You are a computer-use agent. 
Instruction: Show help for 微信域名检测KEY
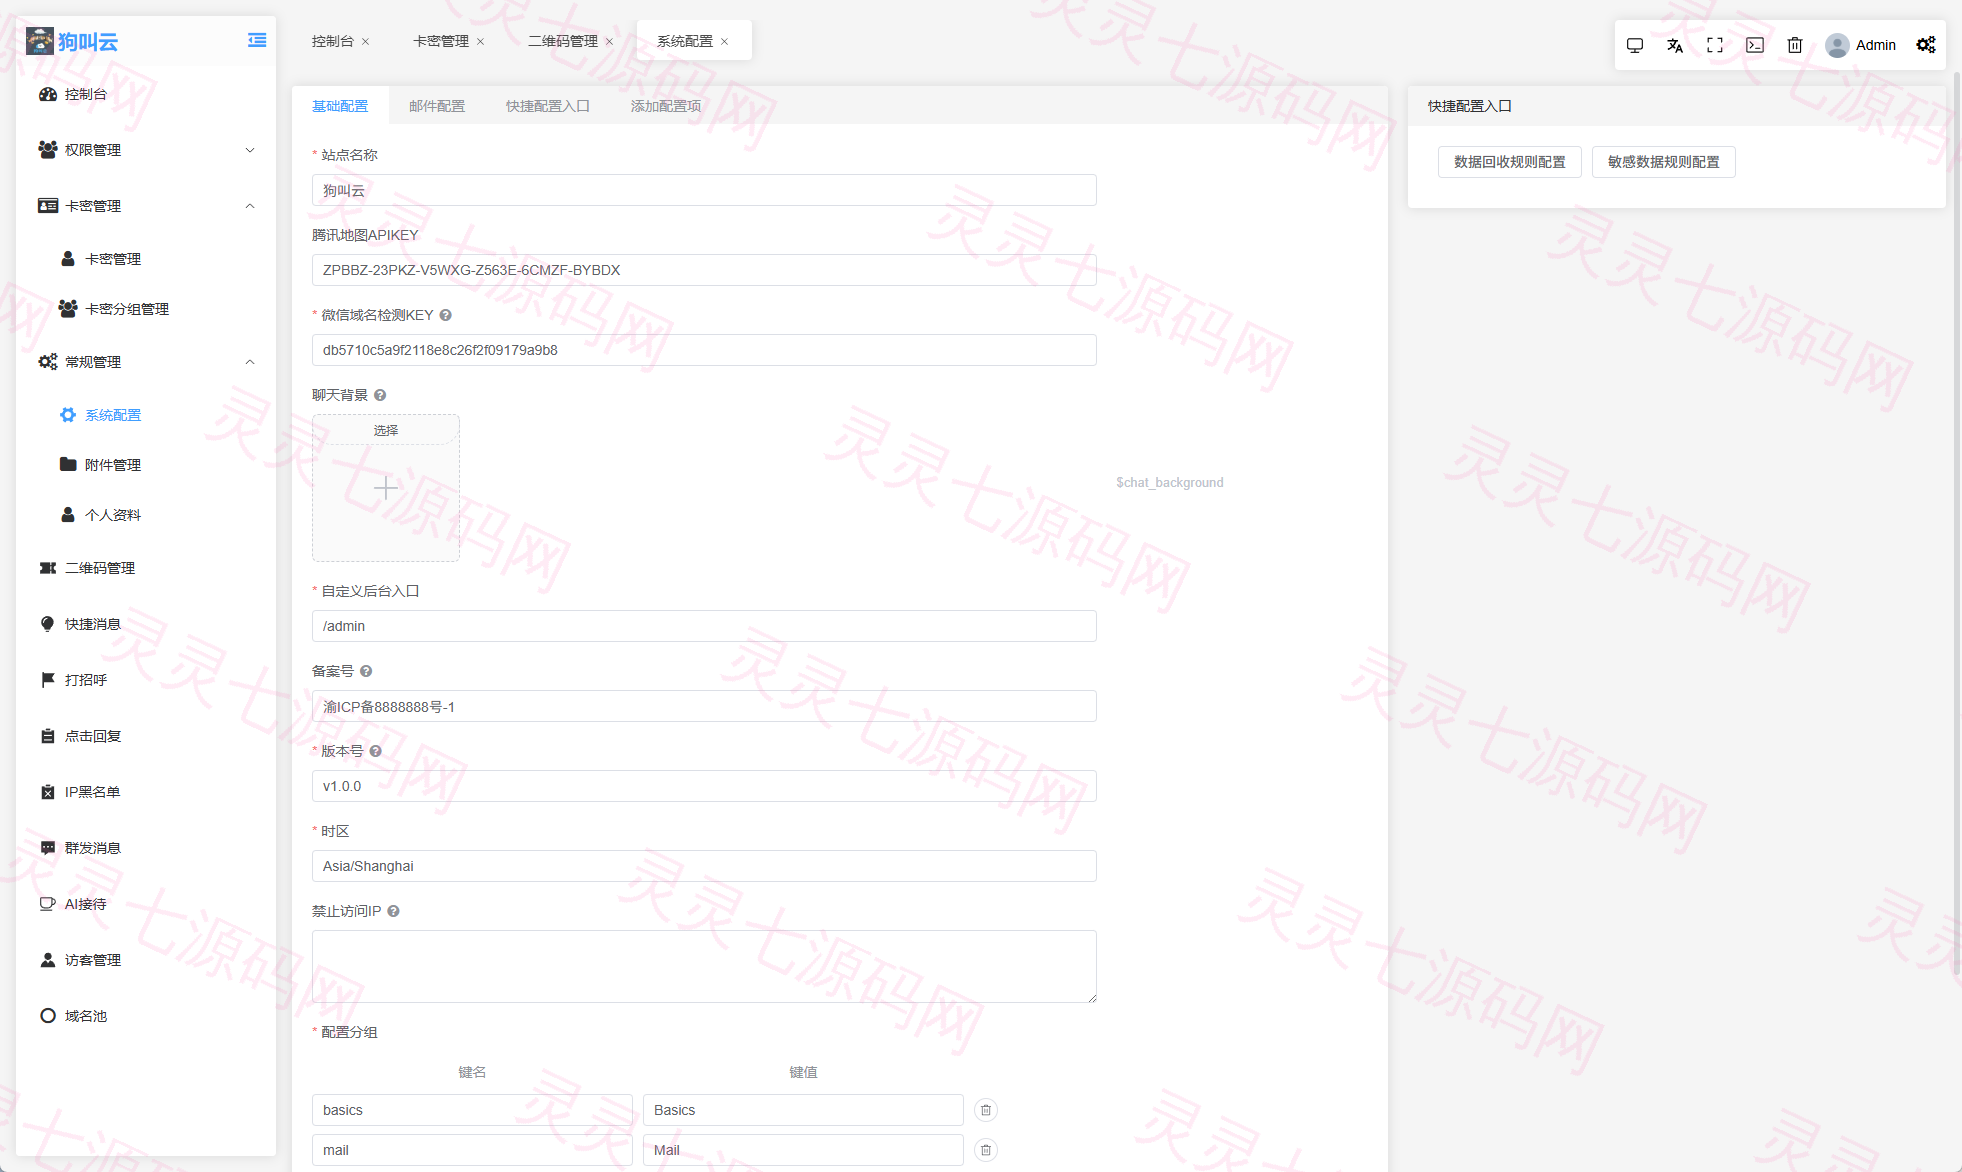446,315
